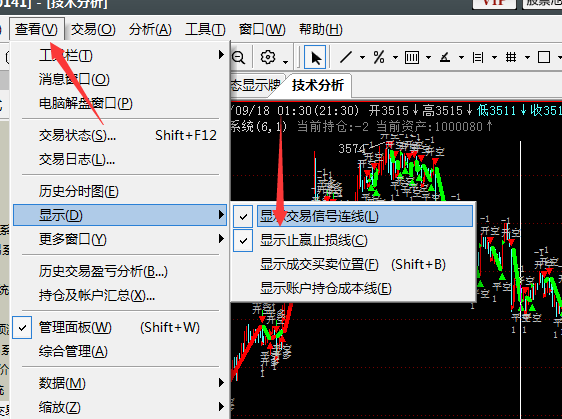
Task: Expand the 缩放(Z) submenu arrow
Action: pos(222,407)
